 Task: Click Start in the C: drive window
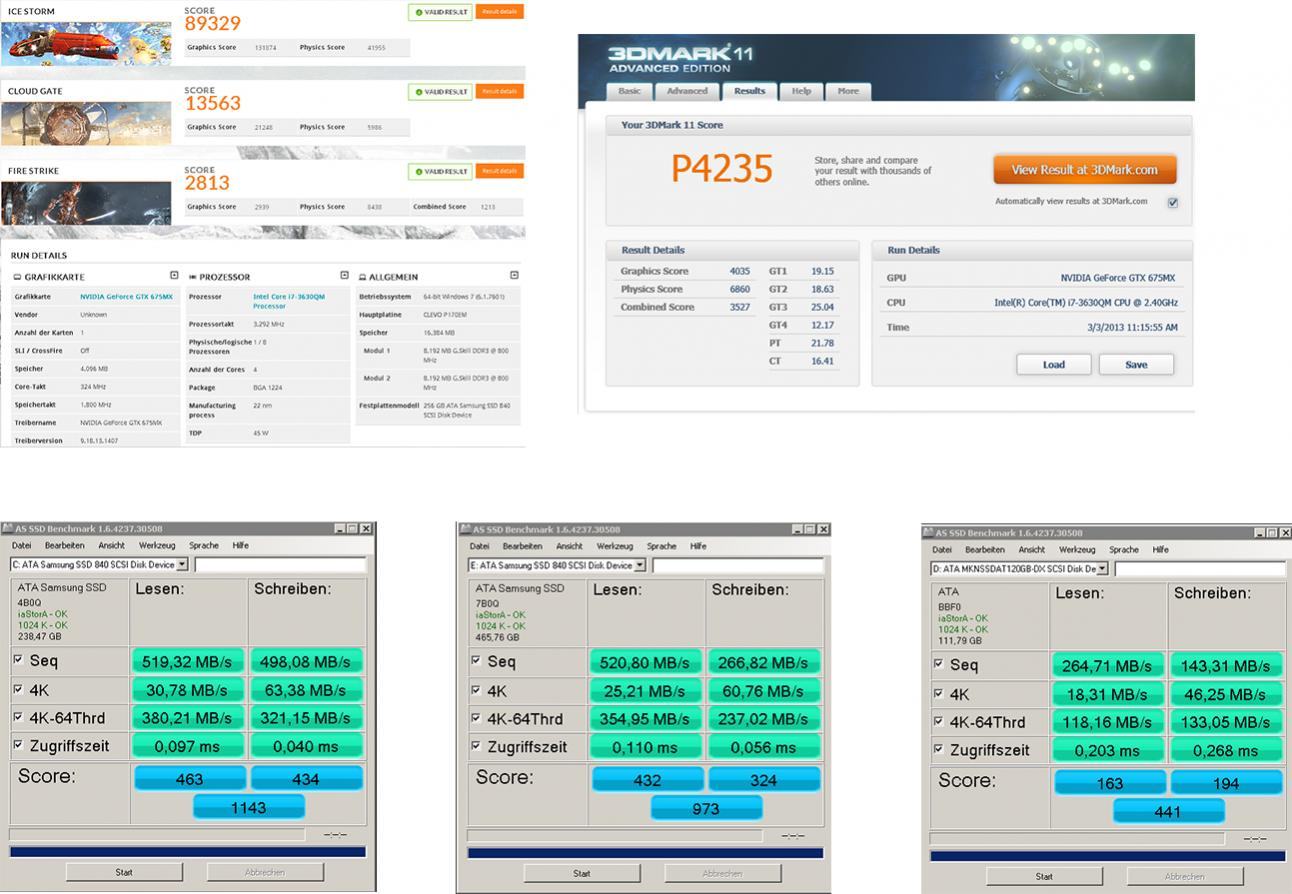(124, 872)
